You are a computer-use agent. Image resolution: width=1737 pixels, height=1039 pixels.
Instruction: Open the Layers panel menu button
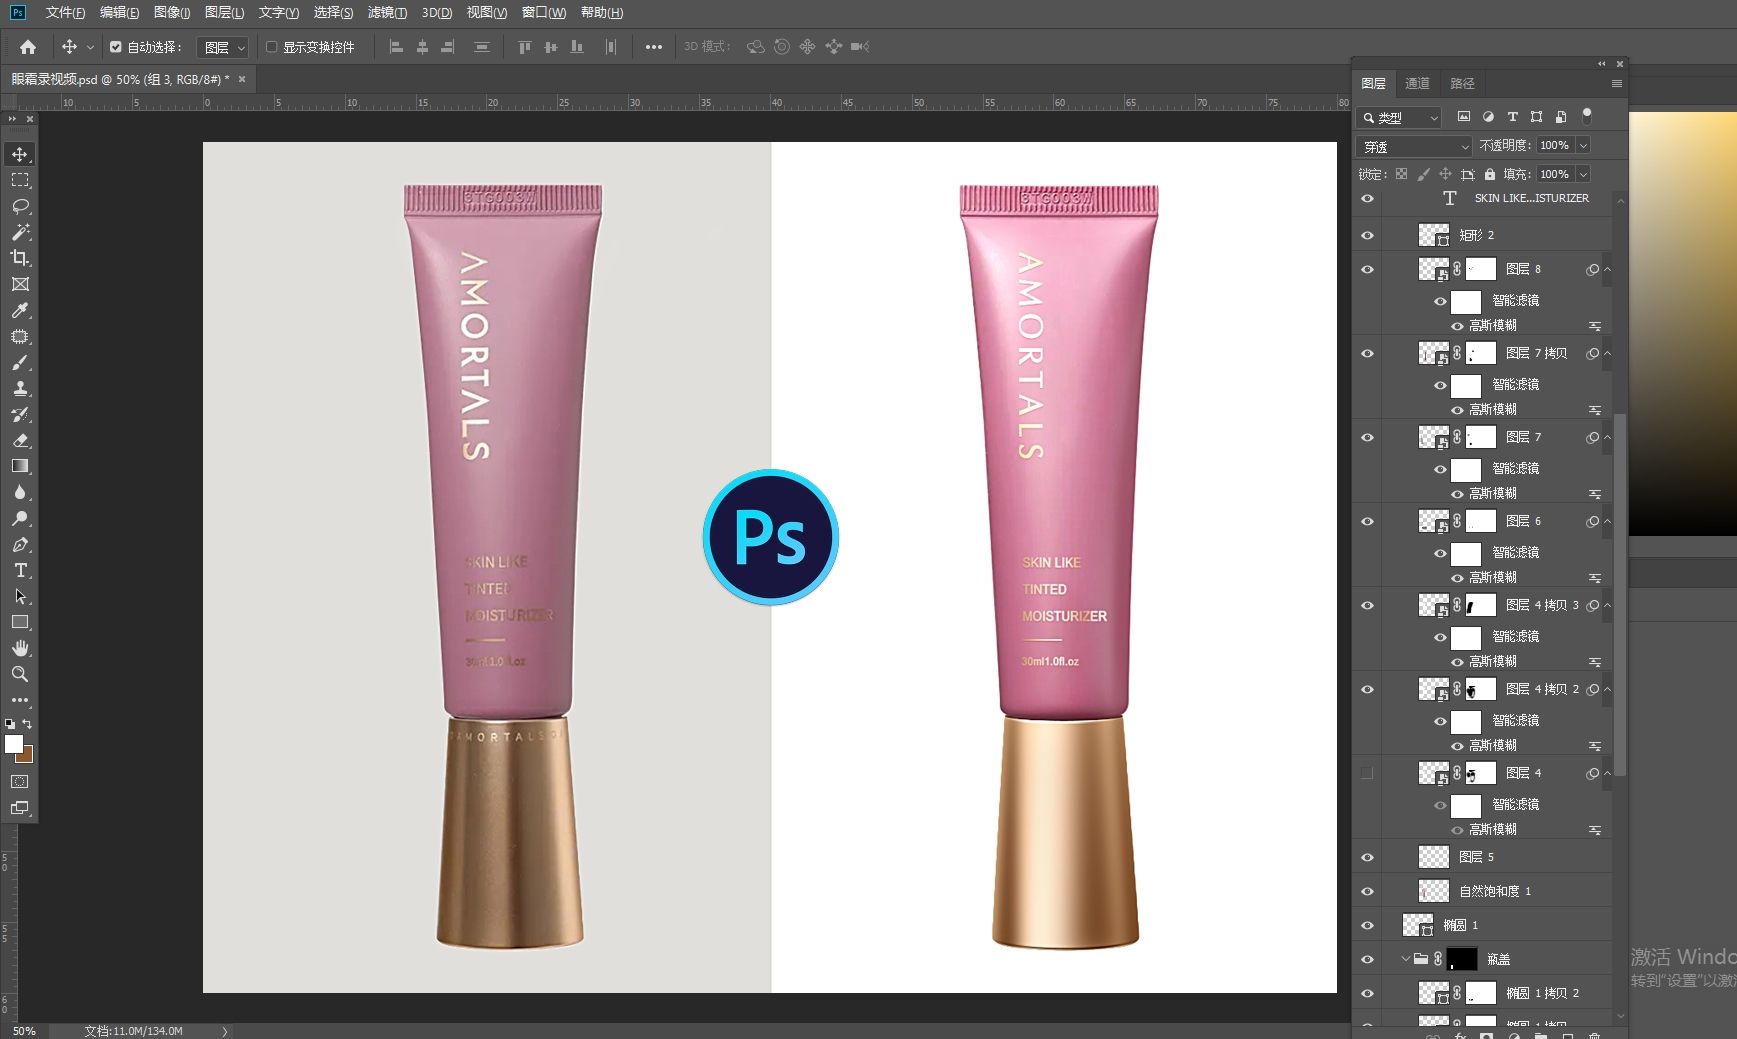coord(1617,84)
